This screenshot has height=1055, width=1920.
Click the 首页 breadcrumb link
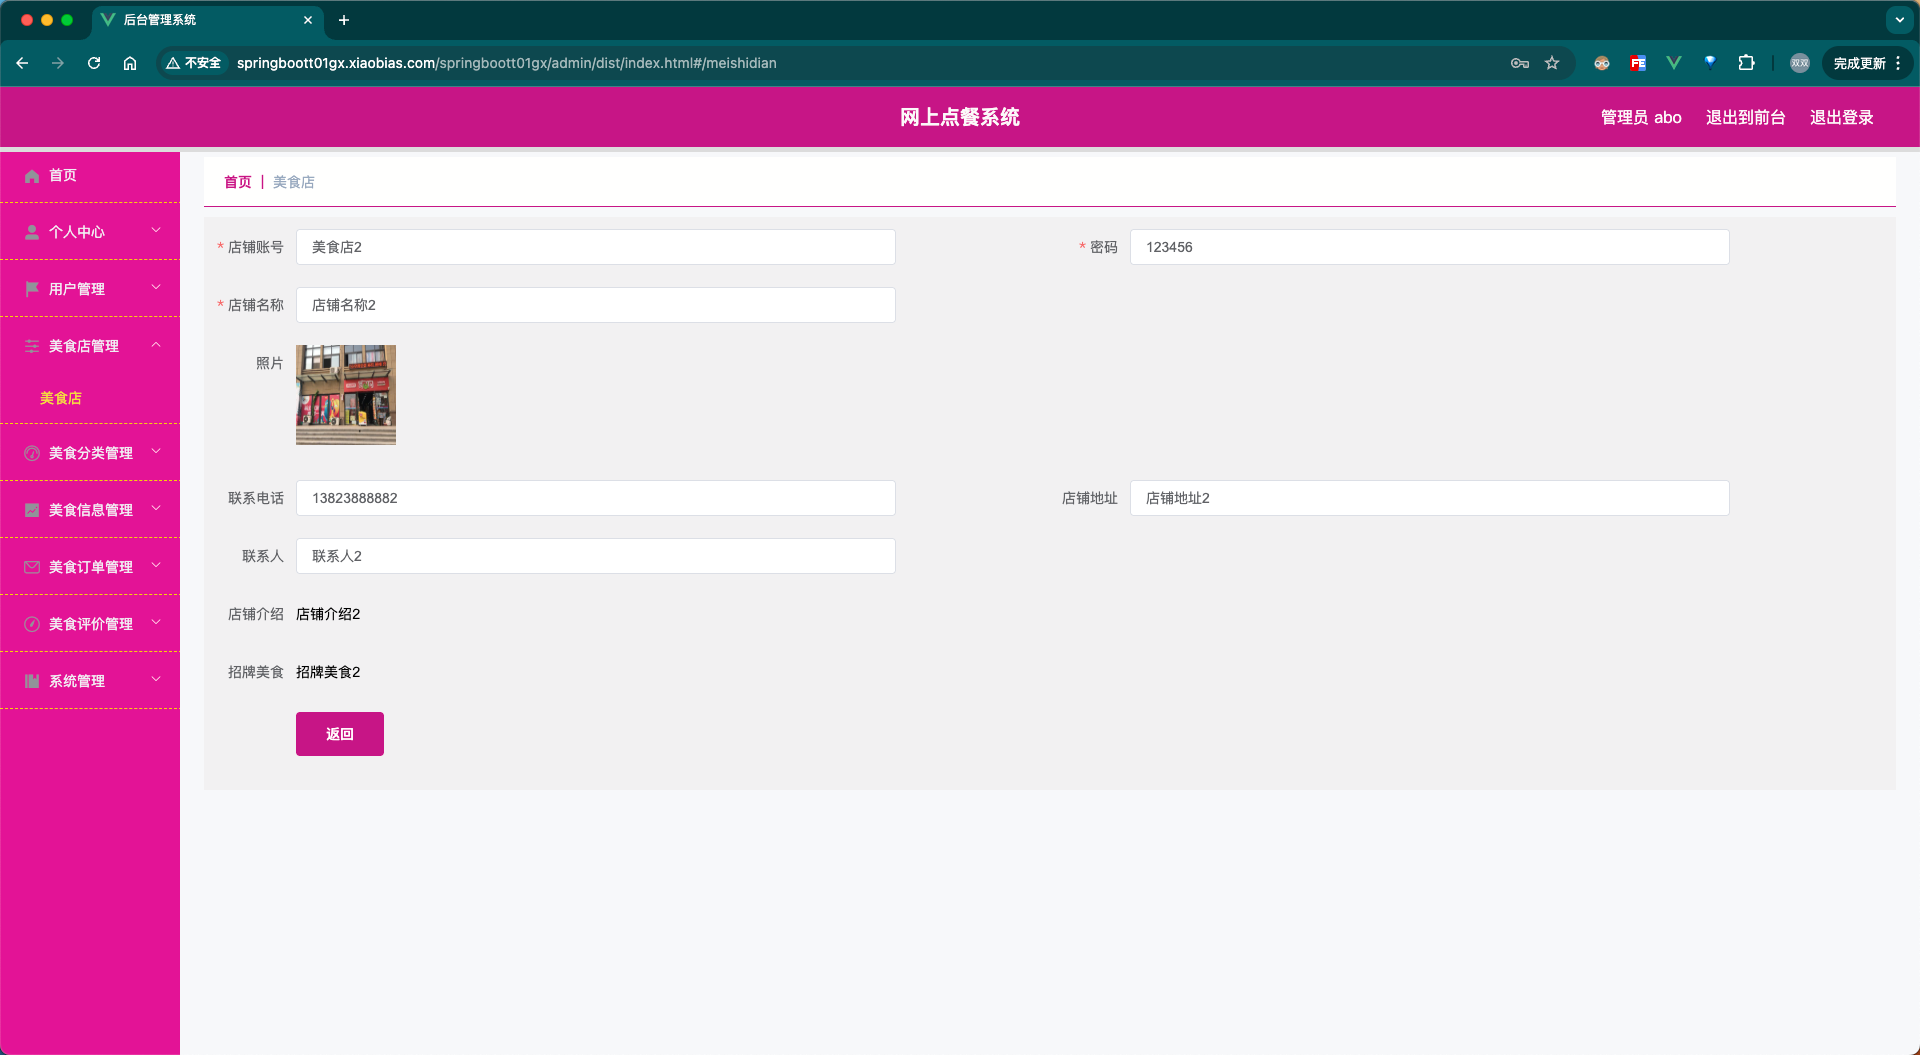click(238, 182)
